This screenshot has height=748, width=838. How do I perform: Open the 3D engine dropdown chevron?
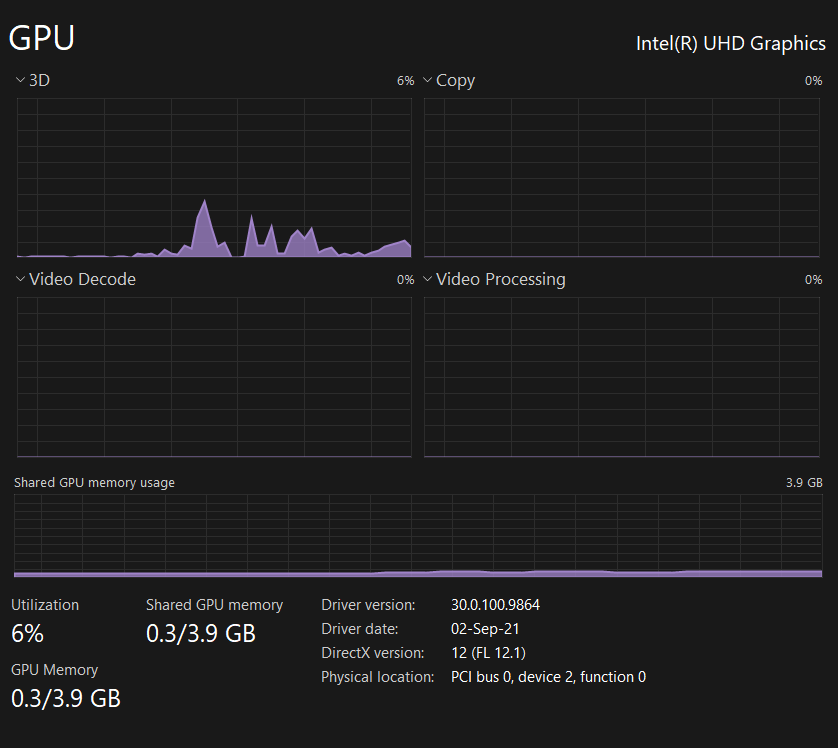[20, 80]
